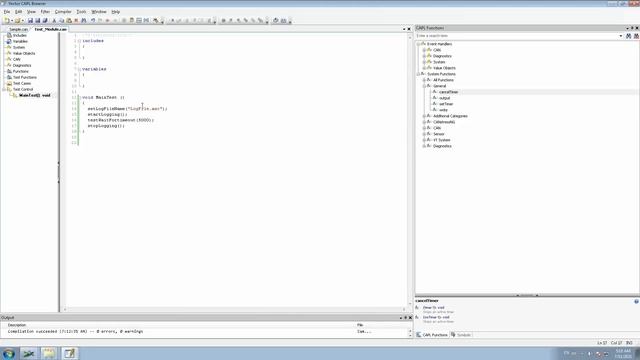
Task: Collapse the System Functions node
Action: [x=418, y=74]
